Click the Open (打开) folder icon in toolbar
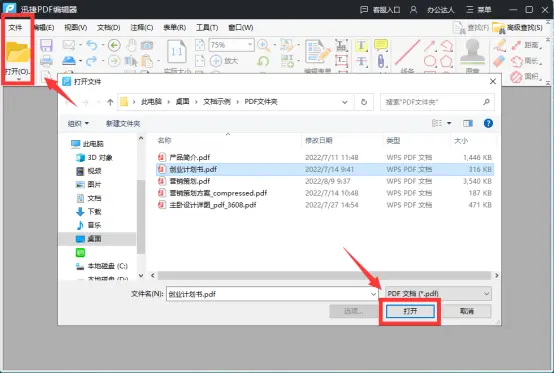Viewport: 554px width, 373px height. pyautogui.click(x=17, y=52)
